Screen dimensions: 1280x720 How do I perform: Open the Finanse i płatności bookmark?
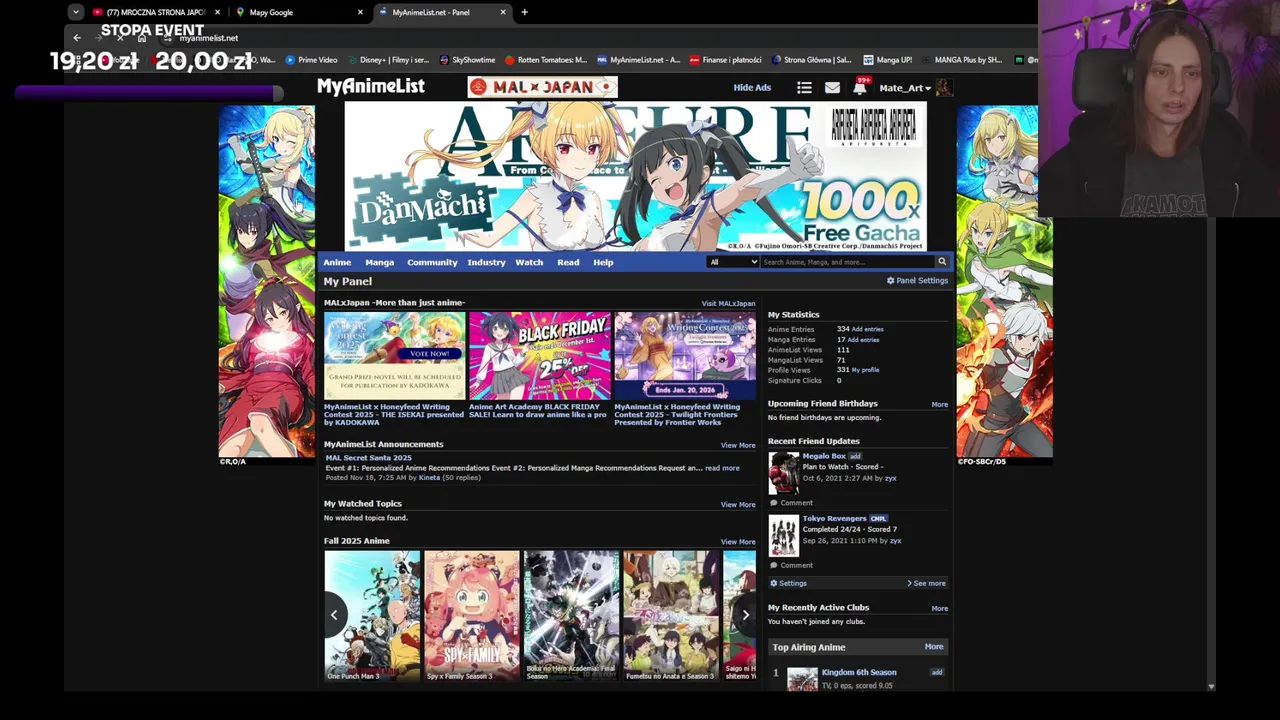(726, 60)
